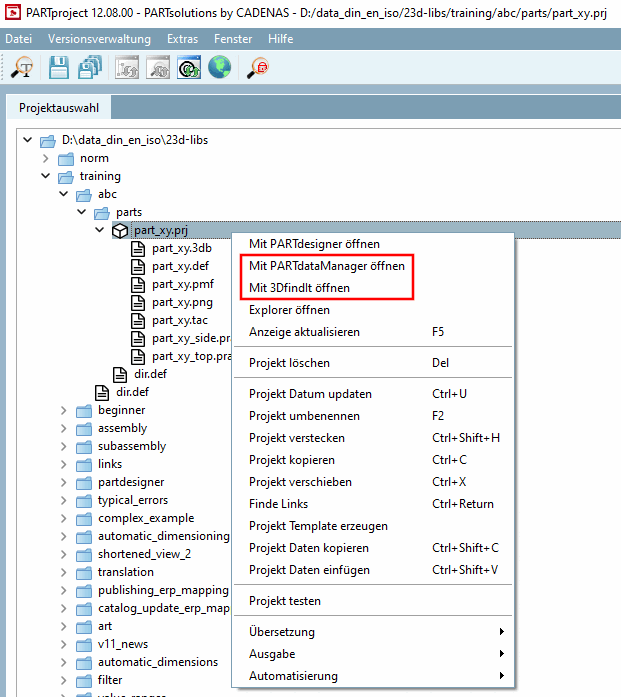The height and width of the screenshot is (697, 621).
Task: Click the open folder icon beside training
Action: point(66,177)
